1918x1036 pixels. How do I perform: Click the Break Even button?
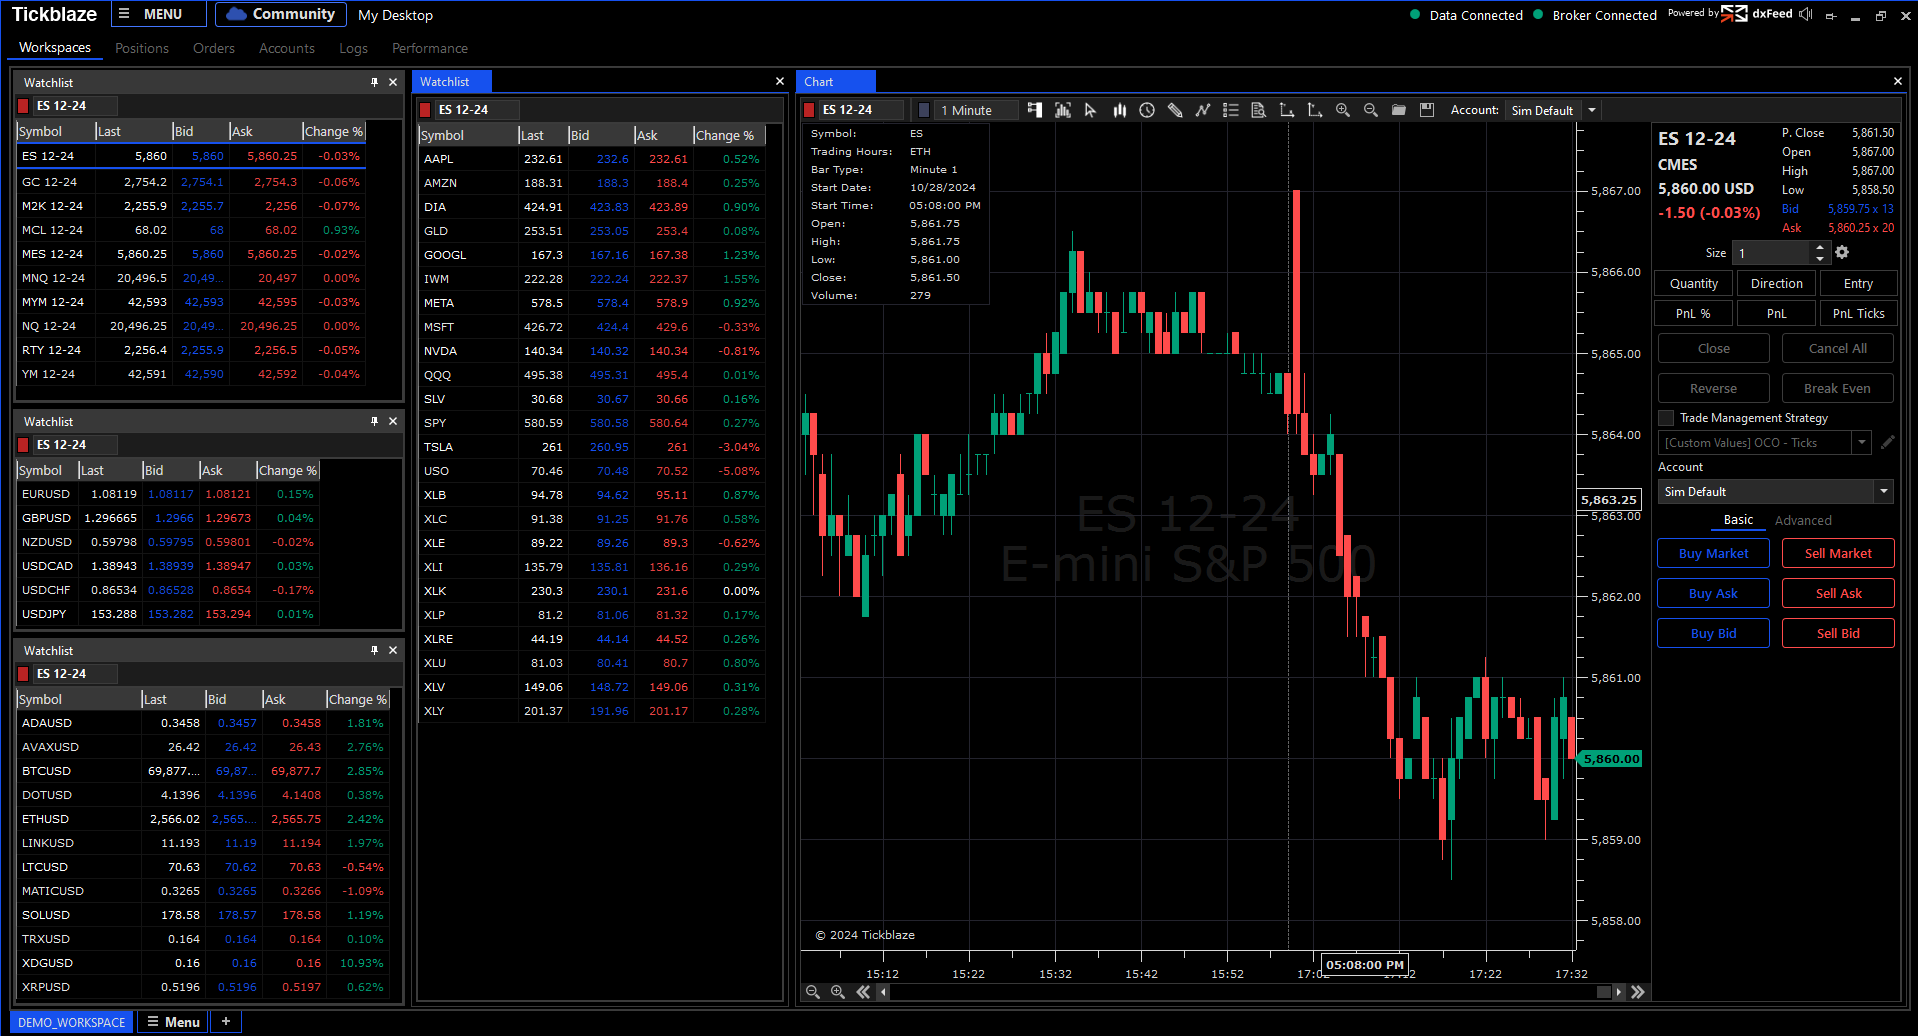click(x=1837, y=388)
